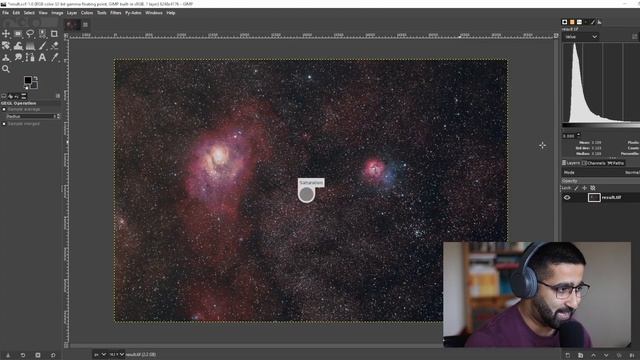Swap foreground and background colors

[36, 78]
